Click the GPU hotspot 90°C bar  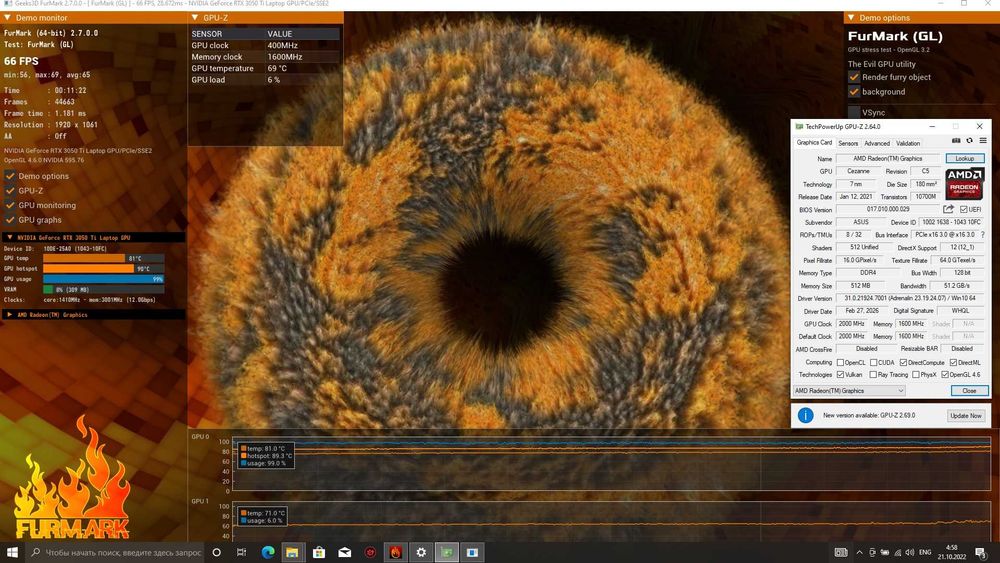pos(103,268)
